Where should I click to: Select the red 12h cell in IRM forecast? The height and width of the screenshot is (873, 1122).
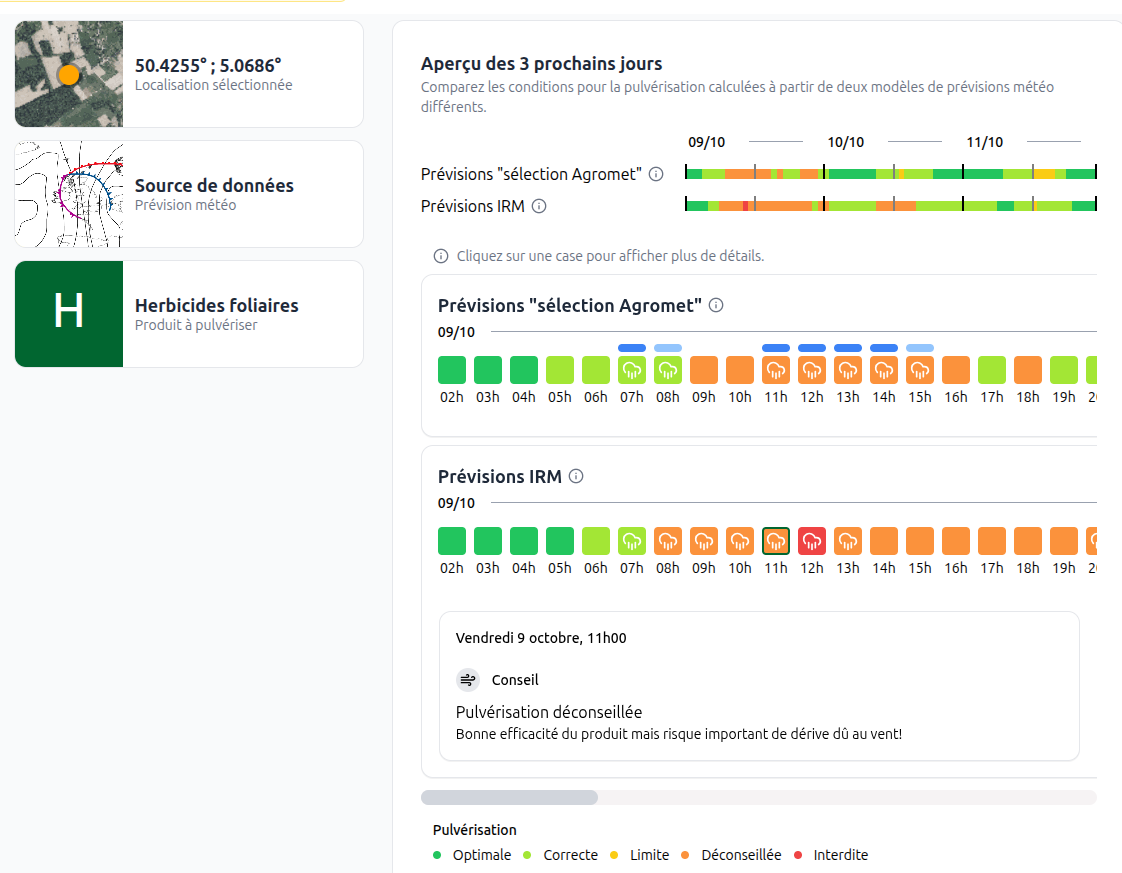(x=812, y=541)
